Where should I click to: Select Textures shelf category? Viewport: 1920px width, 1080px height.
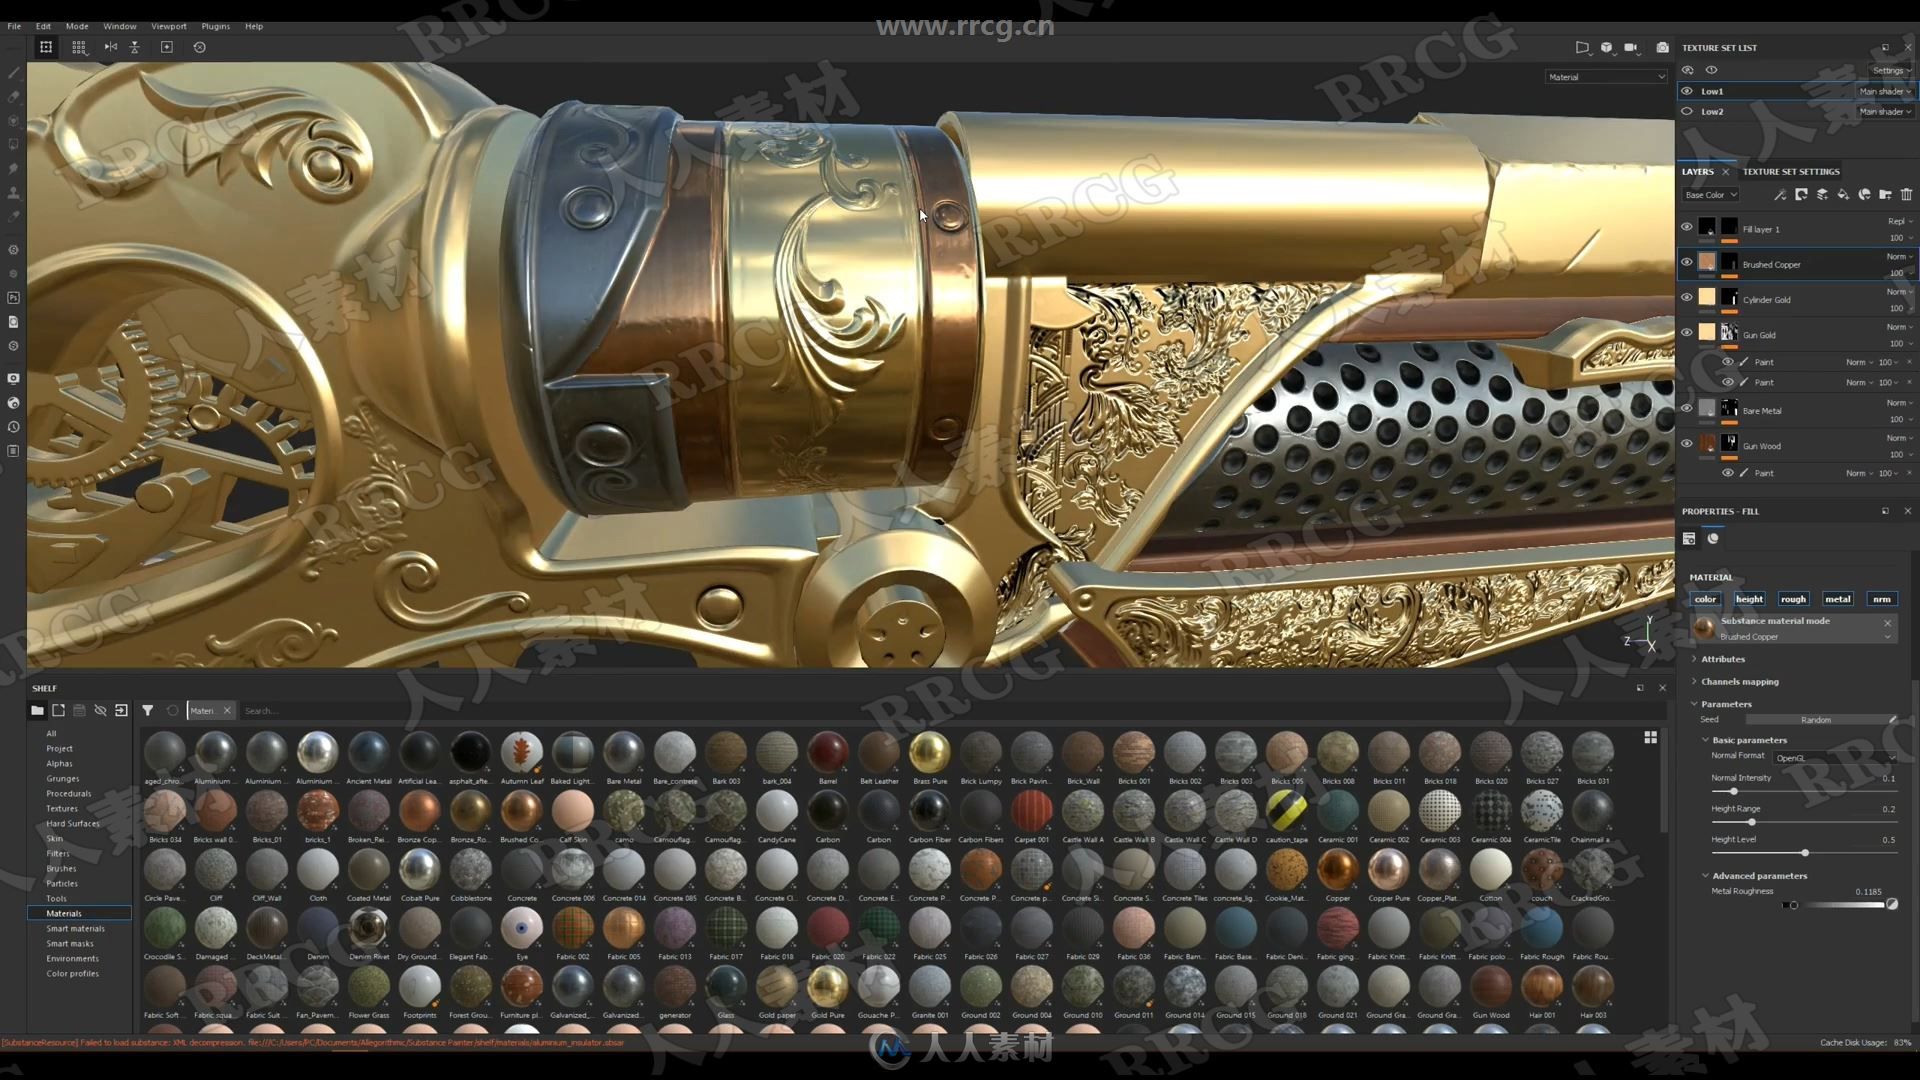pos(62,809)
